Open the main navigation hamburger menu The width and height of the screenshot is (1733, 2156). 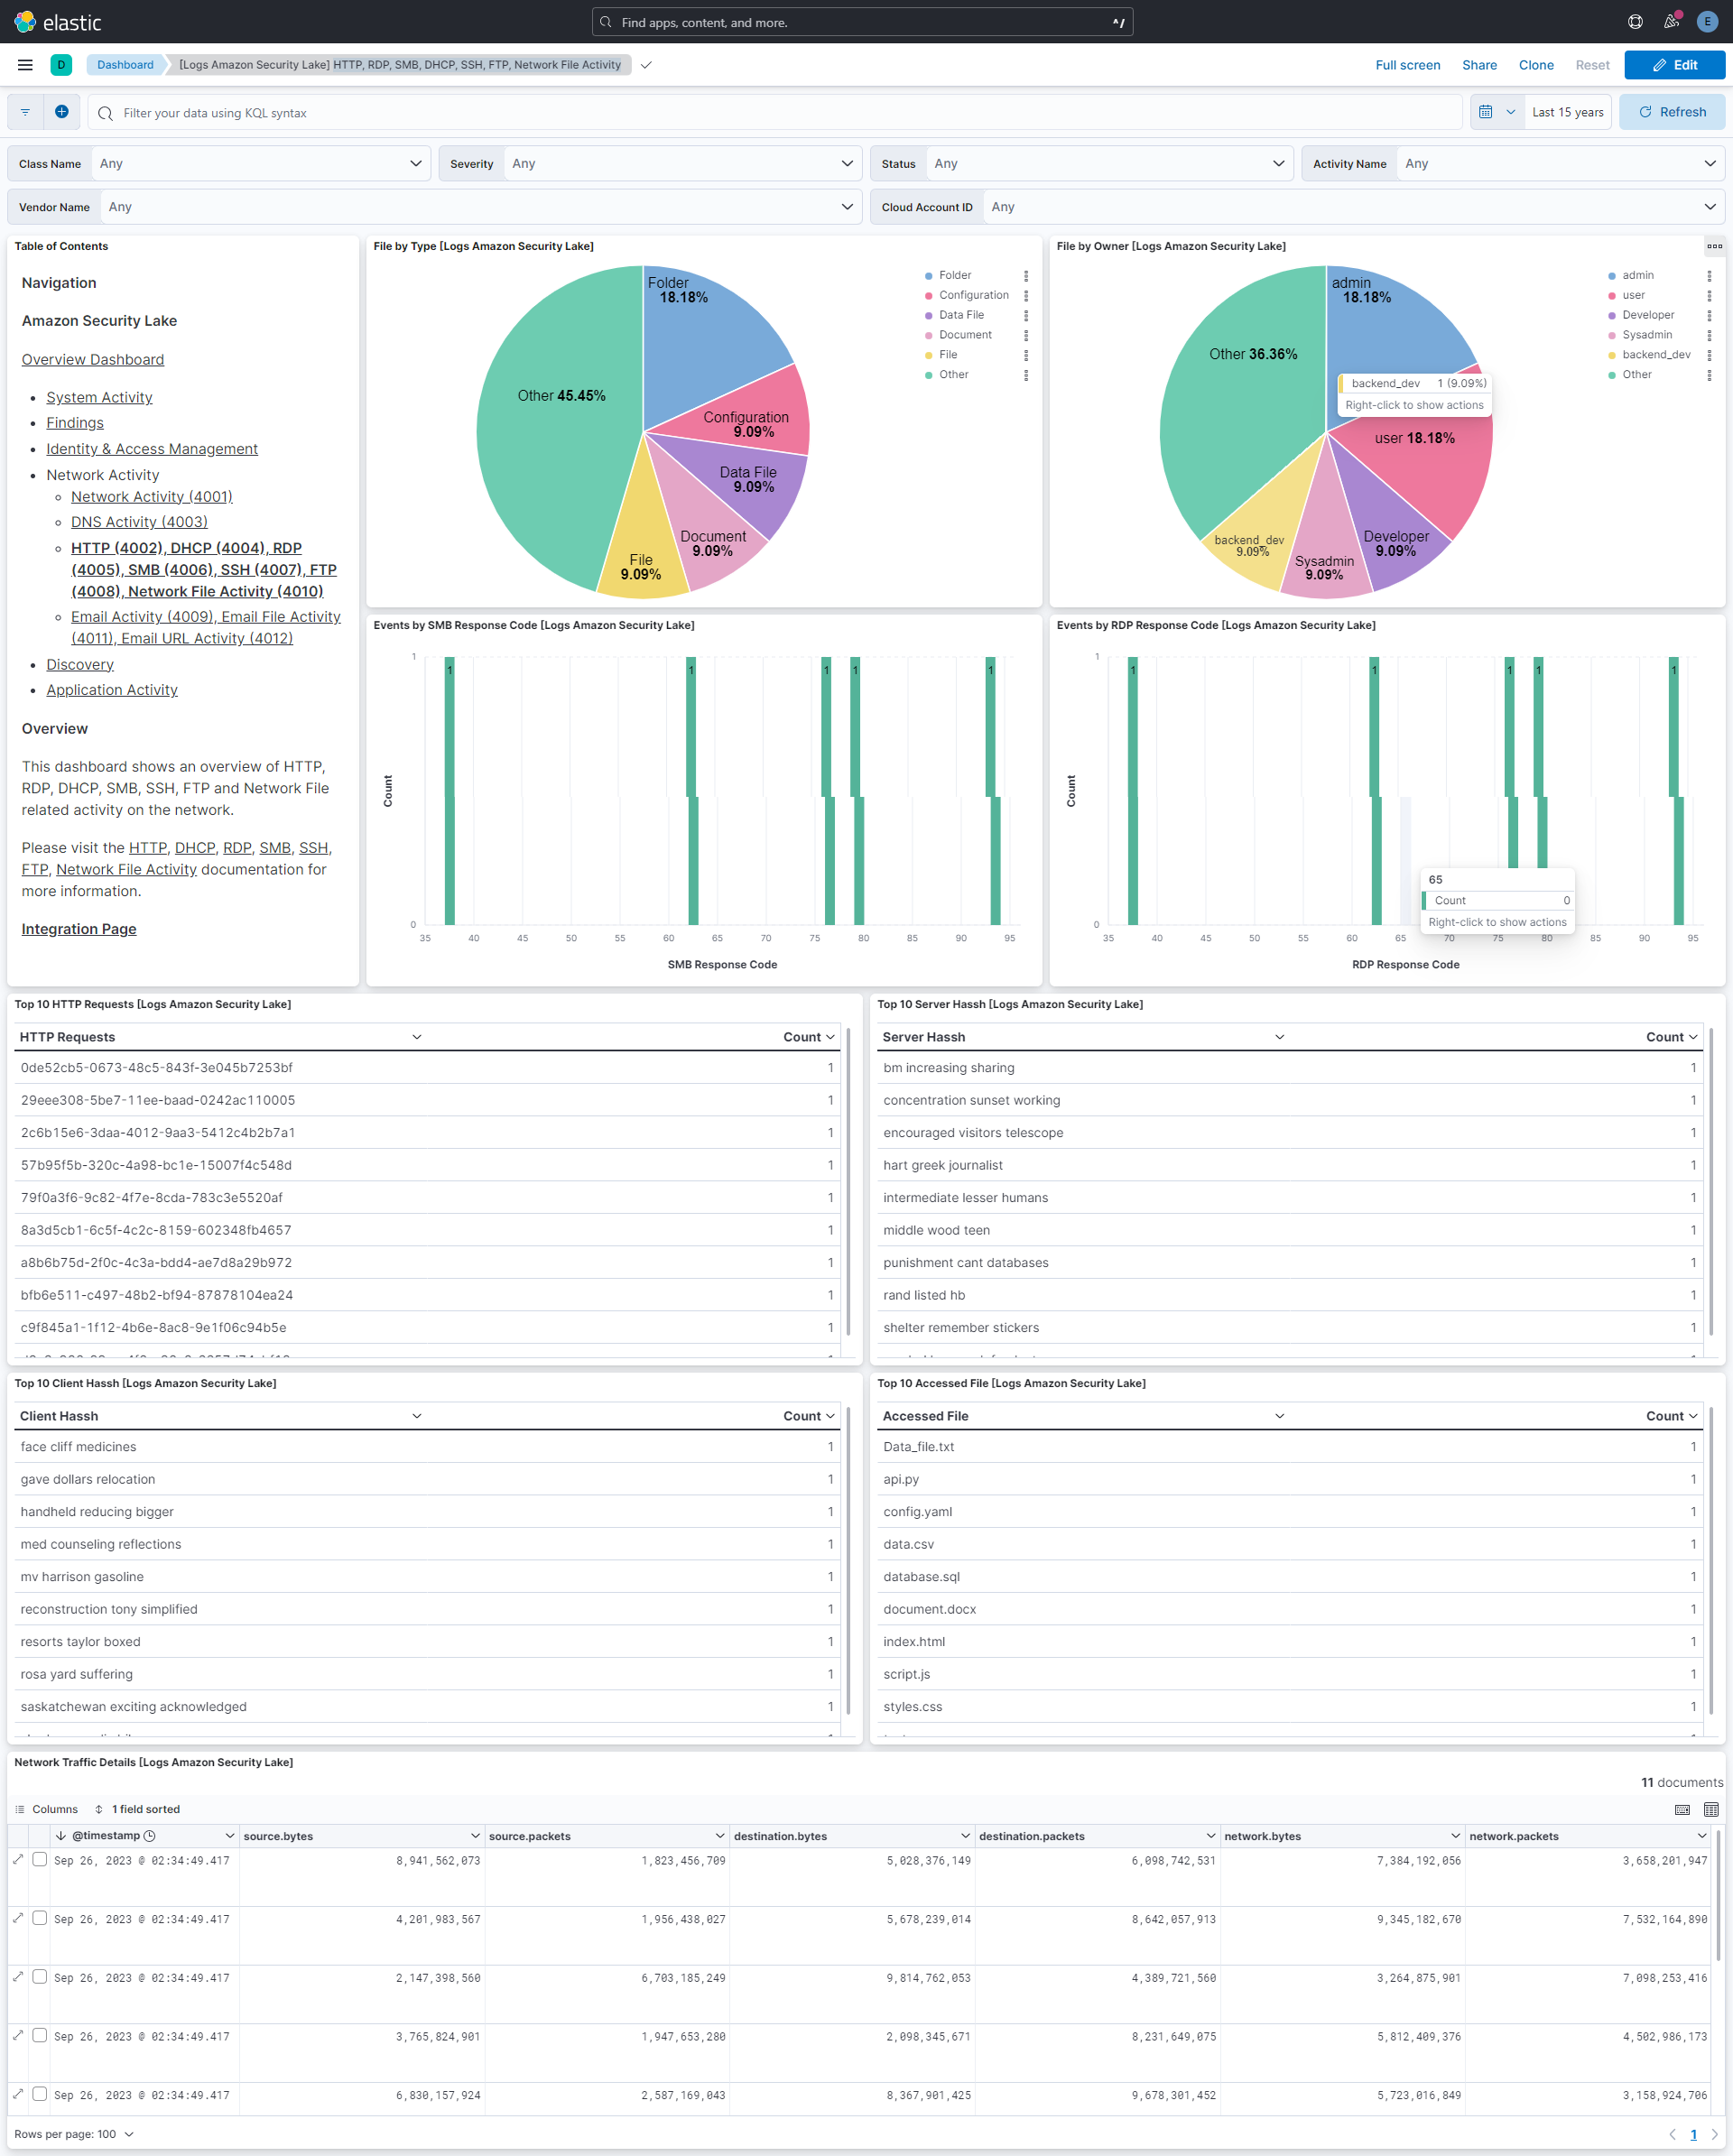pos(24,64)
